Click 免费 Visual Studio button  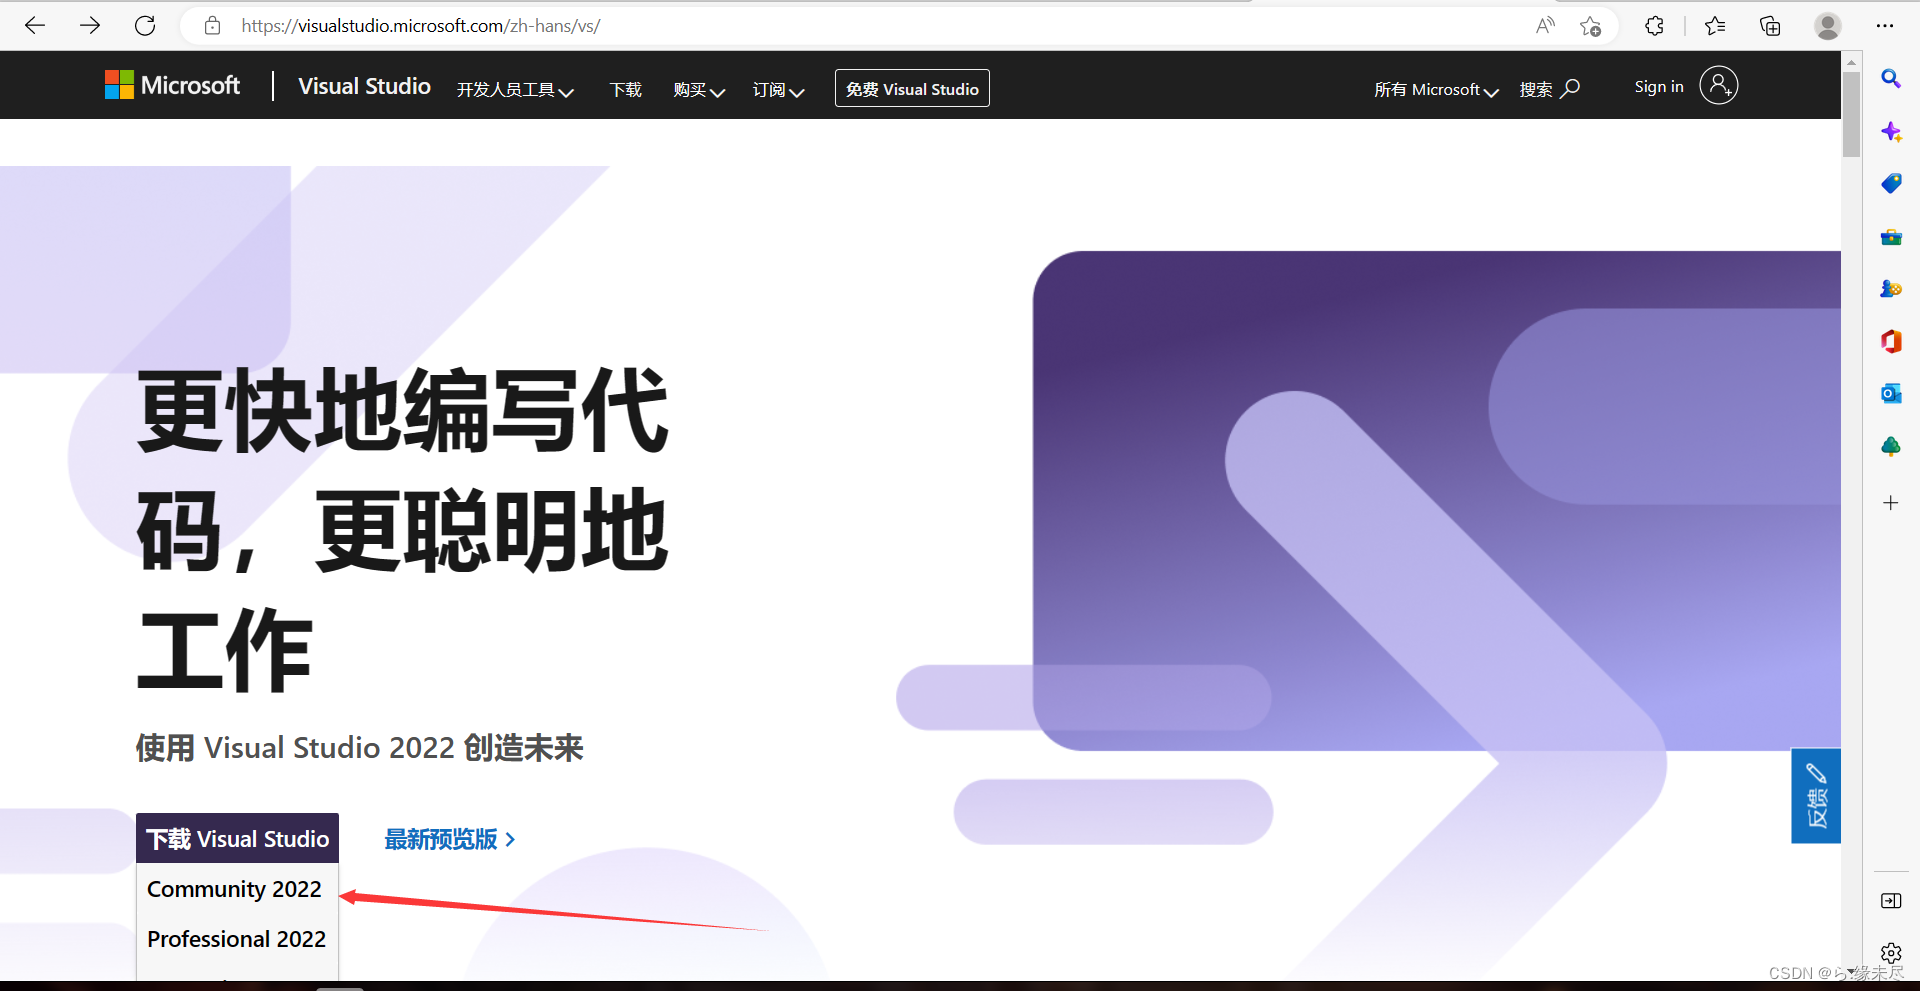[912, 88]
